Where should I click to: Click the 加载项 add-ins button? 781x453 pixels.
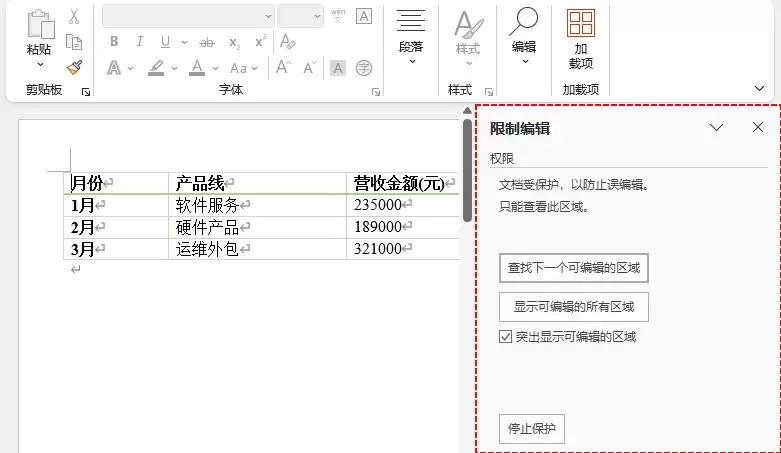click(x=581, y=39)
